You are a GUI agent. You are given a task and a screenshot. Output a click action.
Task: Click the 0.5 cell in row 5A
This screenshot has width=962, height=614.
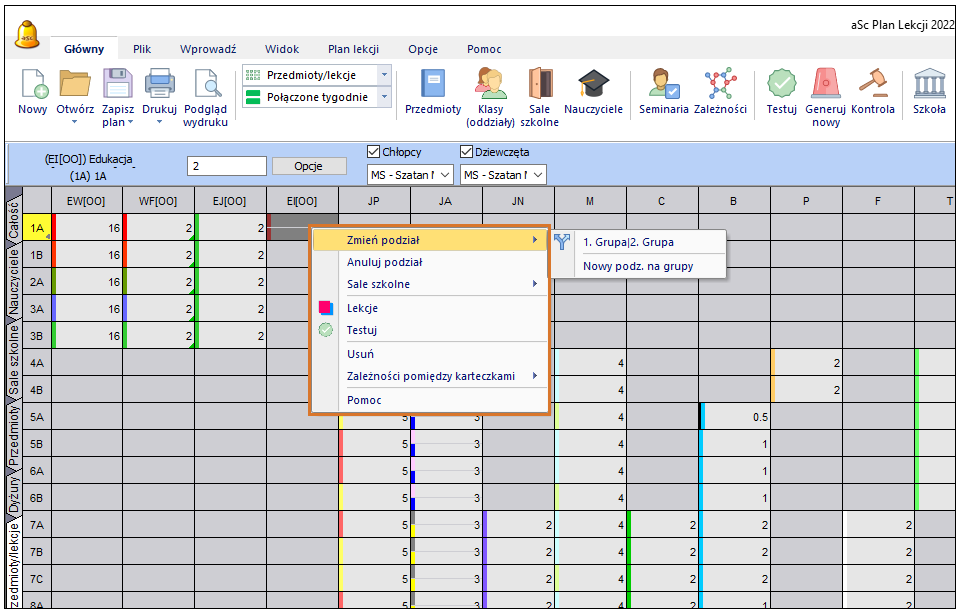[734, 417]
